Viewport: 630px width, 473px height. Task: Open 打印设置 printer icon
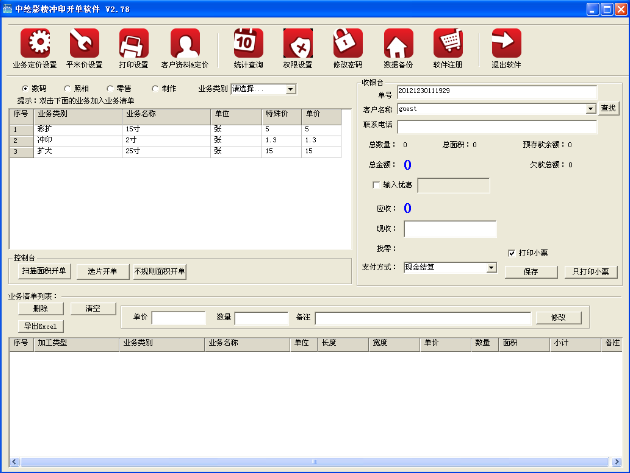click(x=133, y=44)
